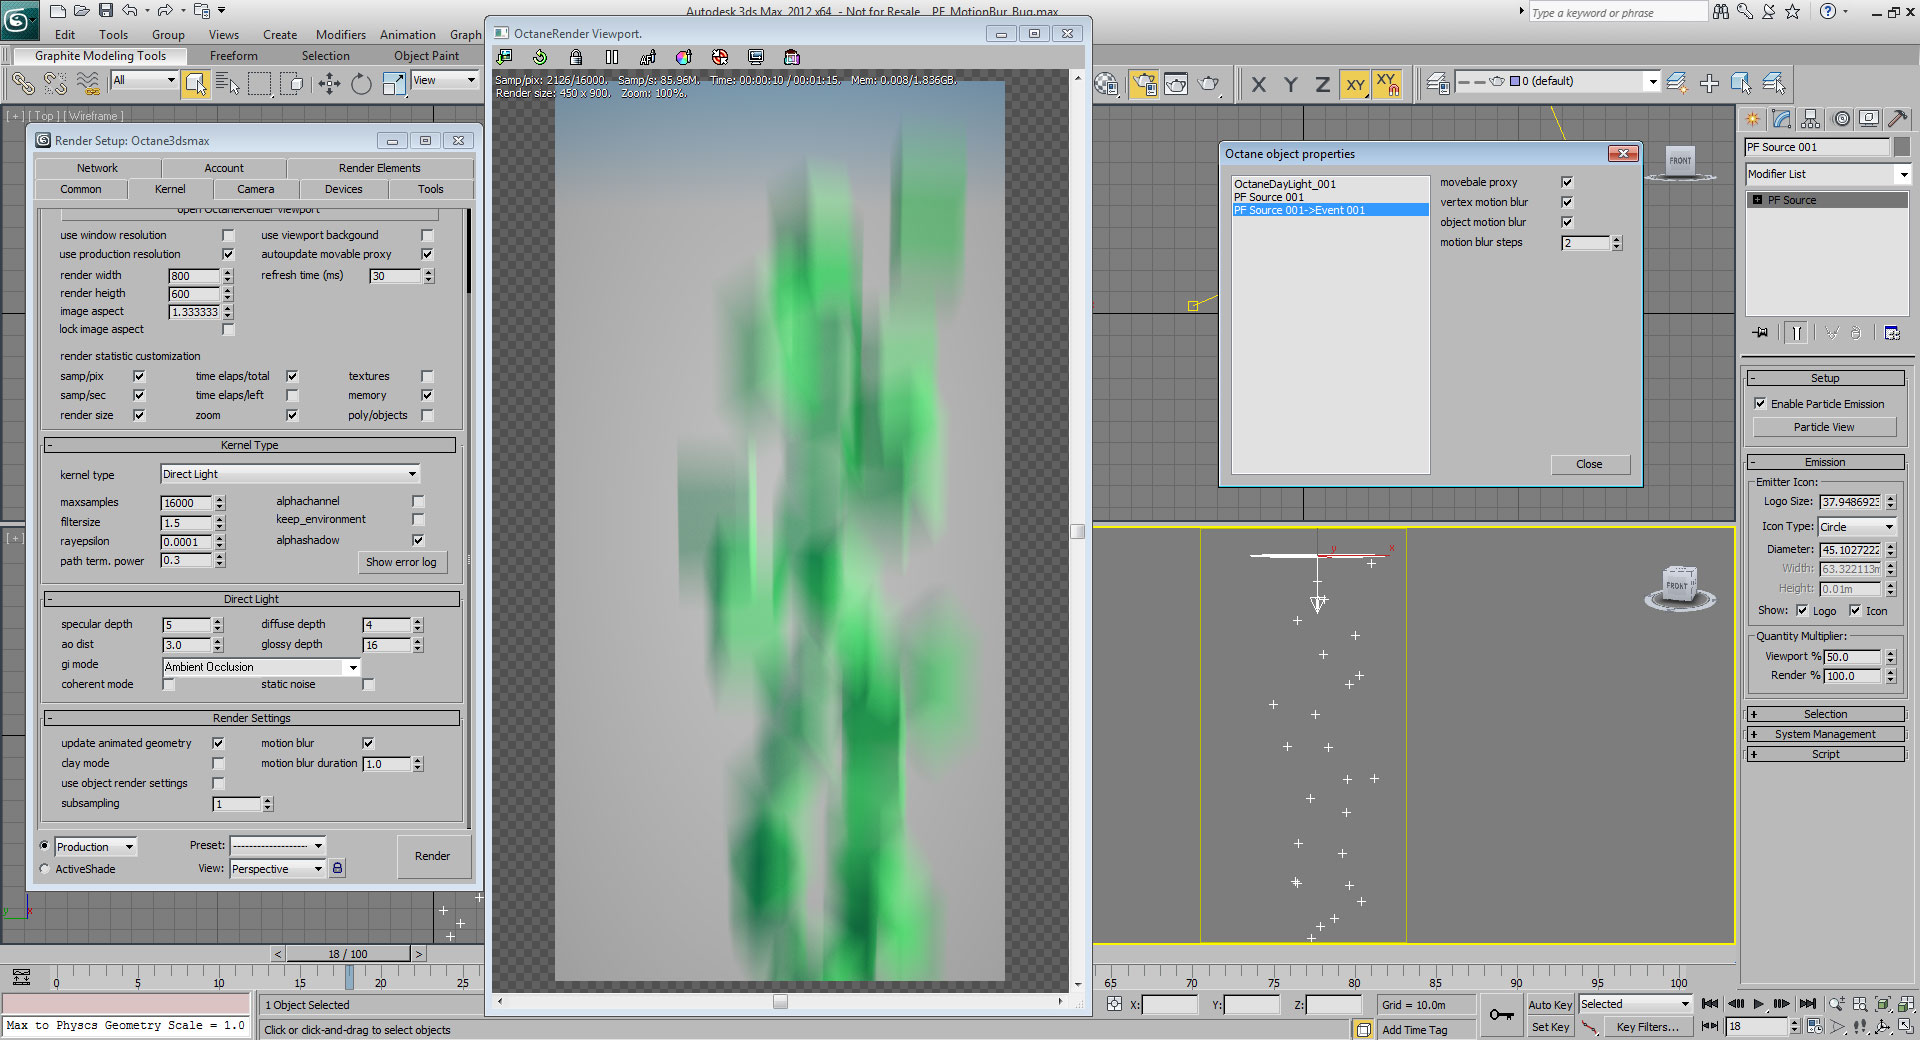
Task: Open the Animation menu
Action: coord(407,35)
